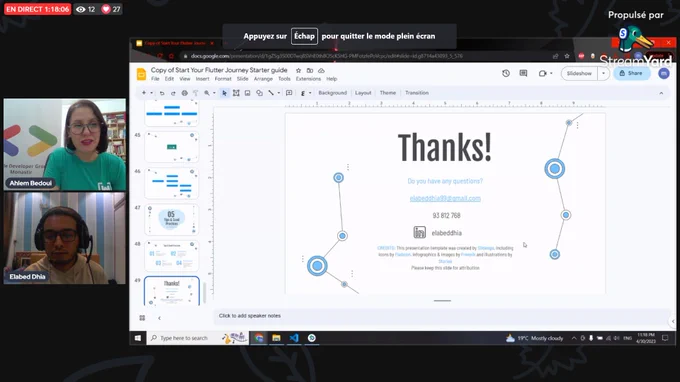Start the Slideshow
680x382 pixels.
point(579,73)
